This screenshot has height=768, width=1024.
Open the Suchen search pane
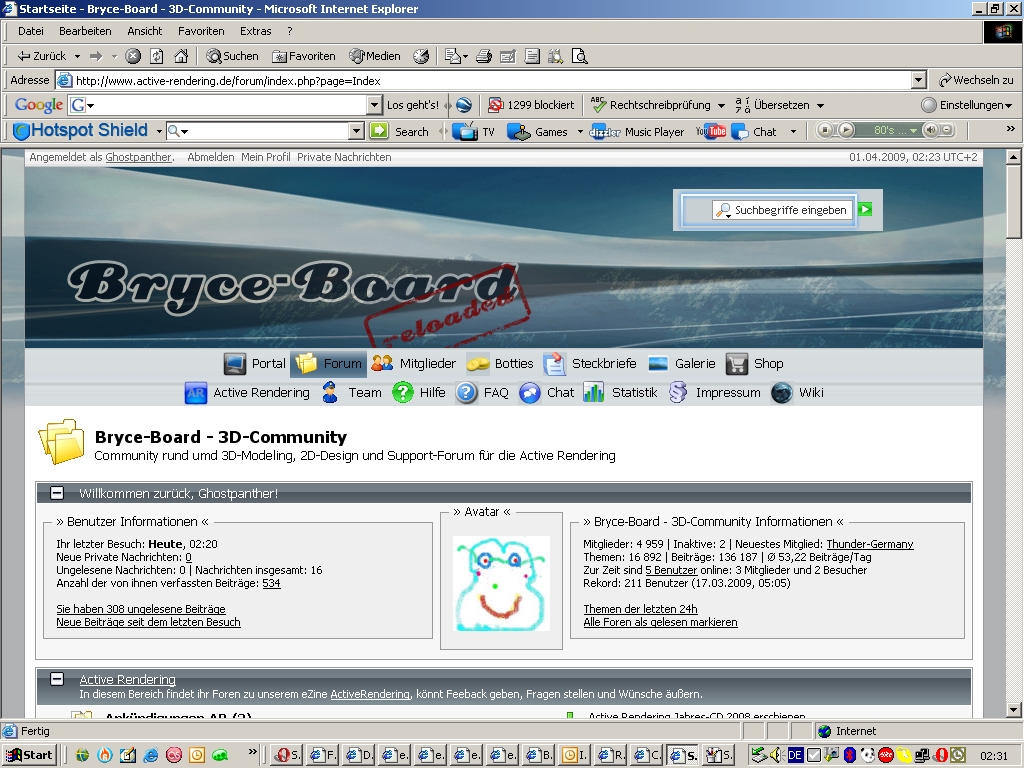(232, 56)
